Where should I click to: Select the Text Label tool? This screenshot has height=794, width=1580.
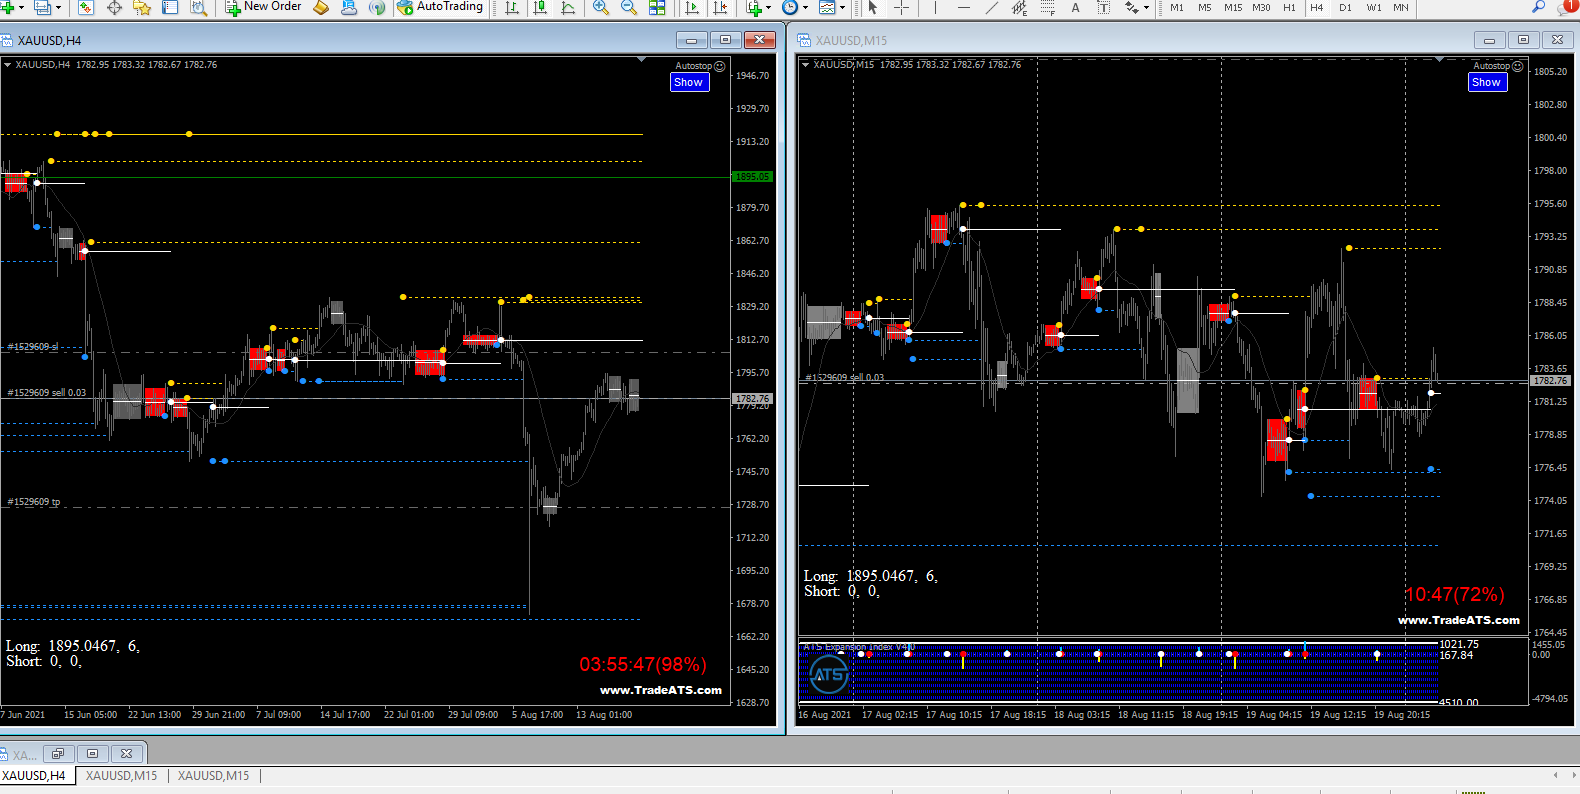point(1103,7)
